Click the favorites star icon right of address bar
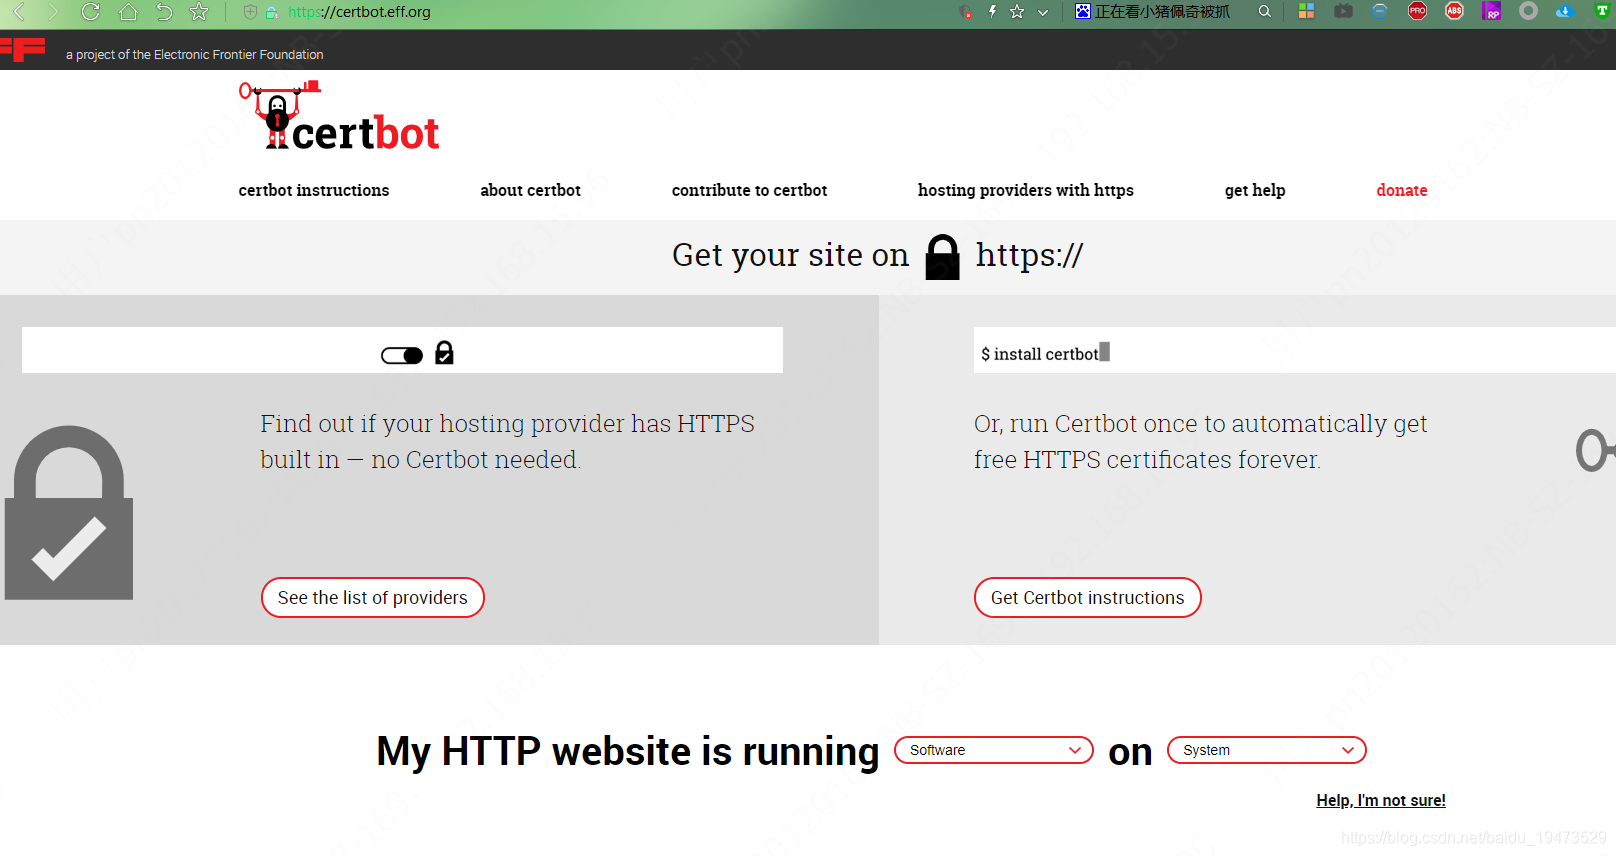 1017,12
